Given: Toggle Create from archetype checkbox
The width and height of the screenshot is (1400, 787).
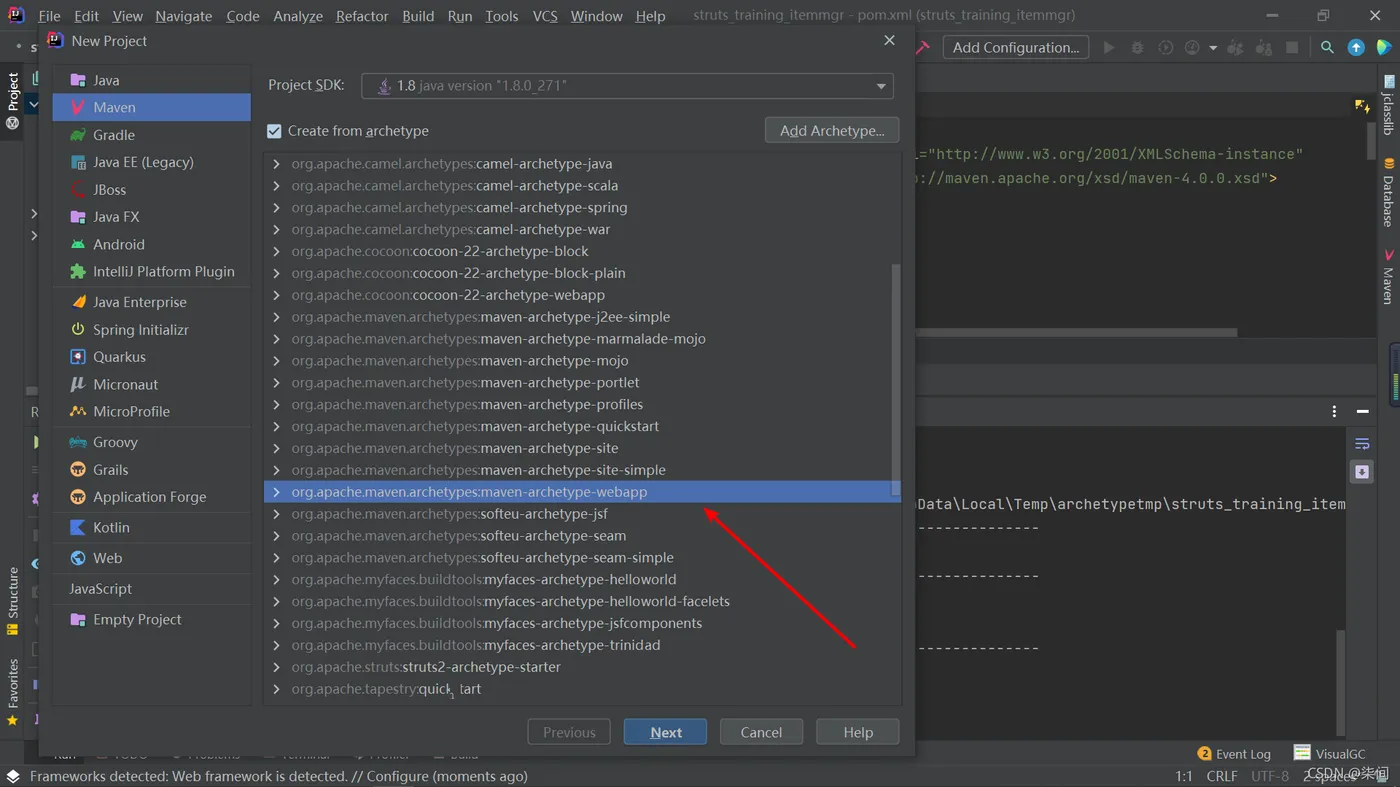Looking at the screenshot, I should click(x=274, y=131).
